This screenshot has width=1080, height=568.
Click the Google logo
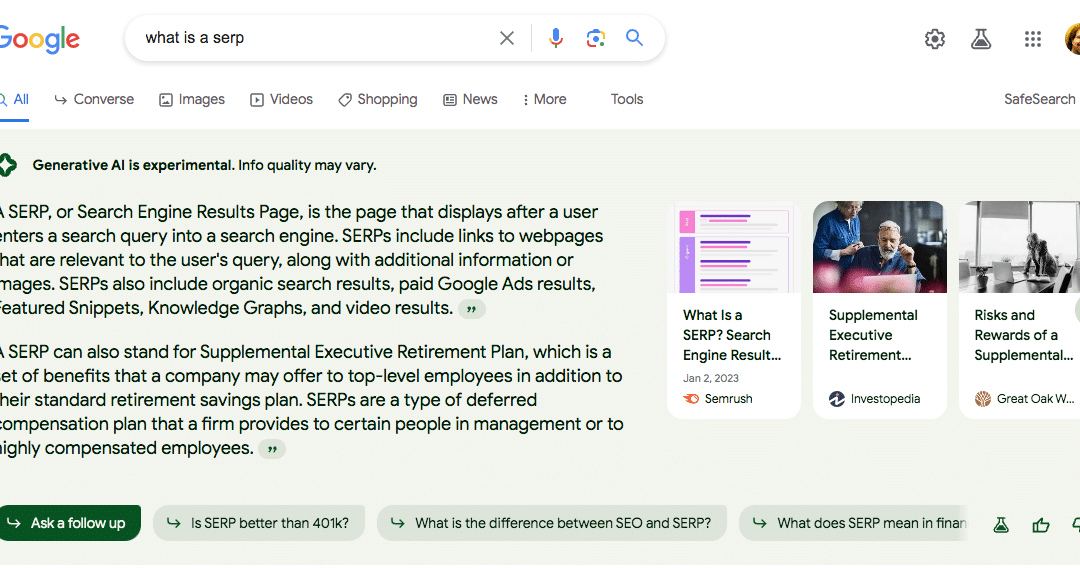point(40,39)
